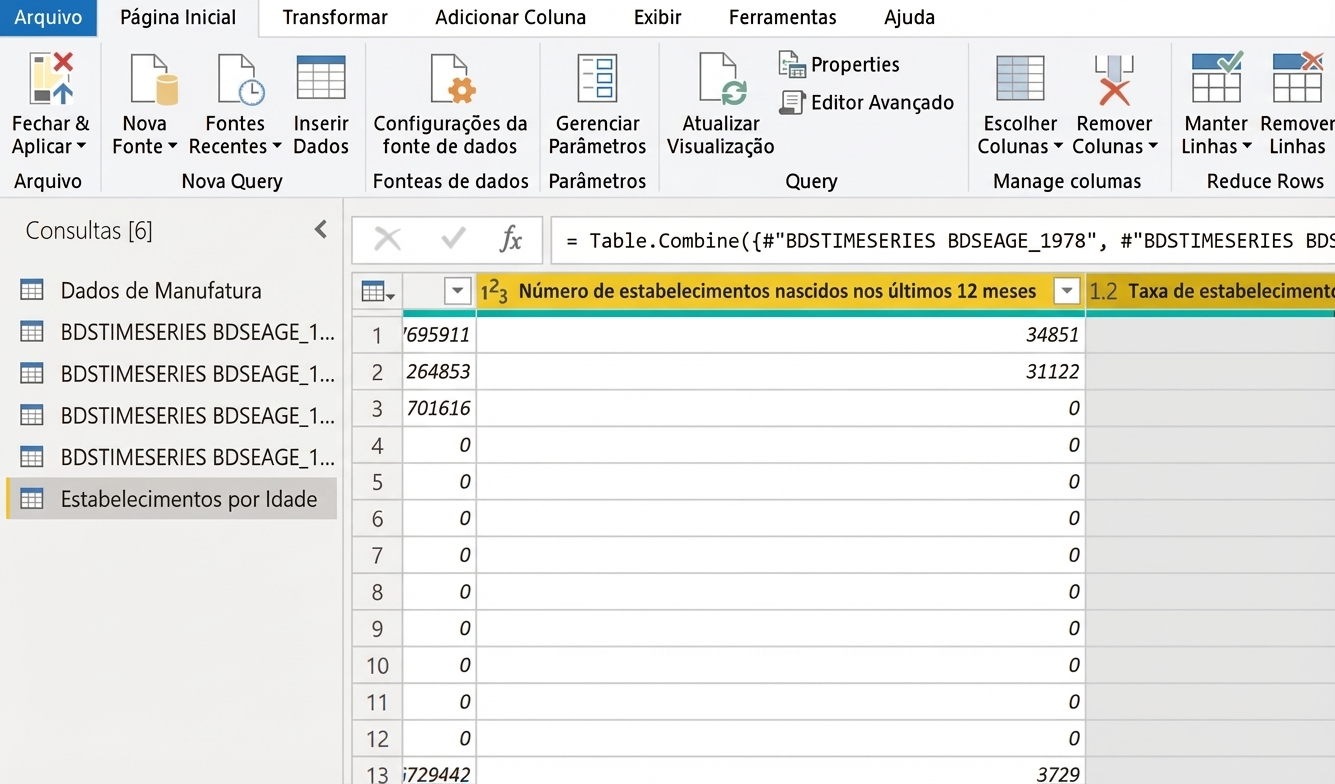Collapse the Consultas pane with chevron
Image resolution: width=1335 pixels, height=784 pixels.
[321, 230]
